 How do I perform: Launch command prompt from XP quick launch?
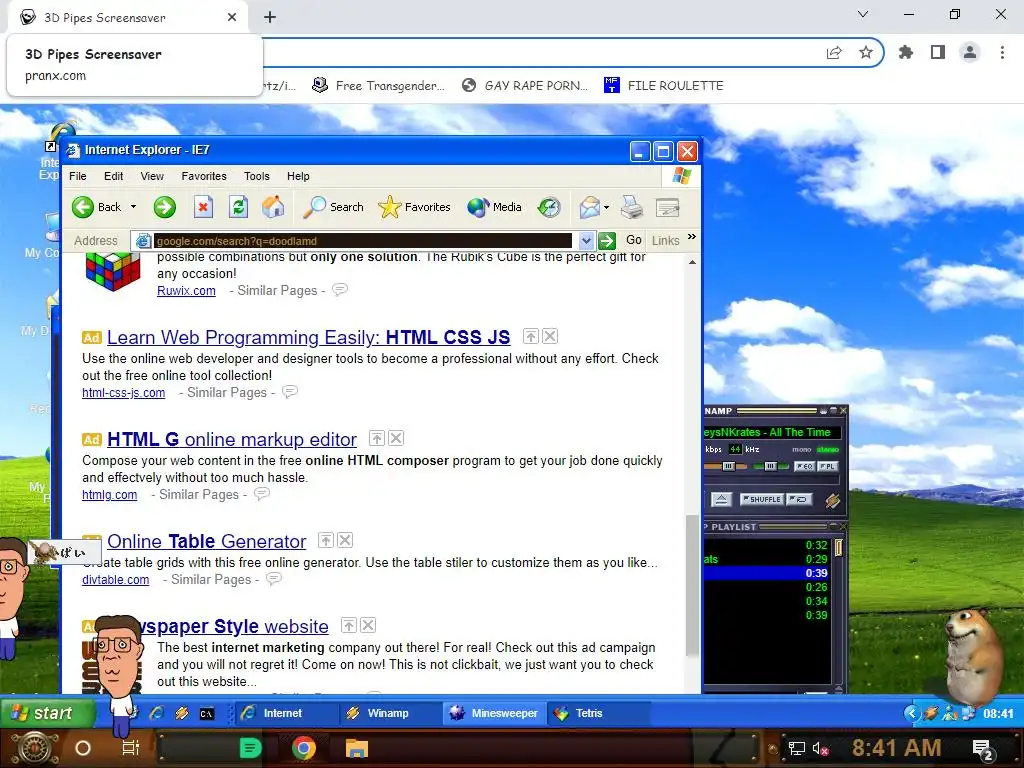206,713
